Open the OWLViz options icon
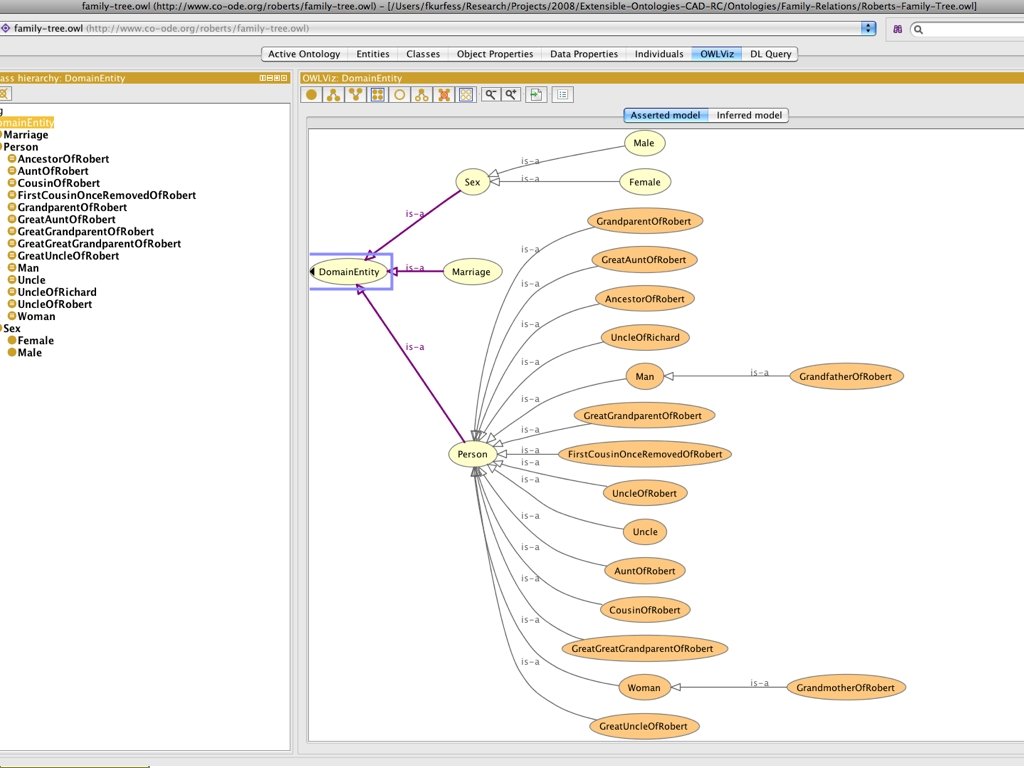Screen dimensions: 1024x768 562,95
